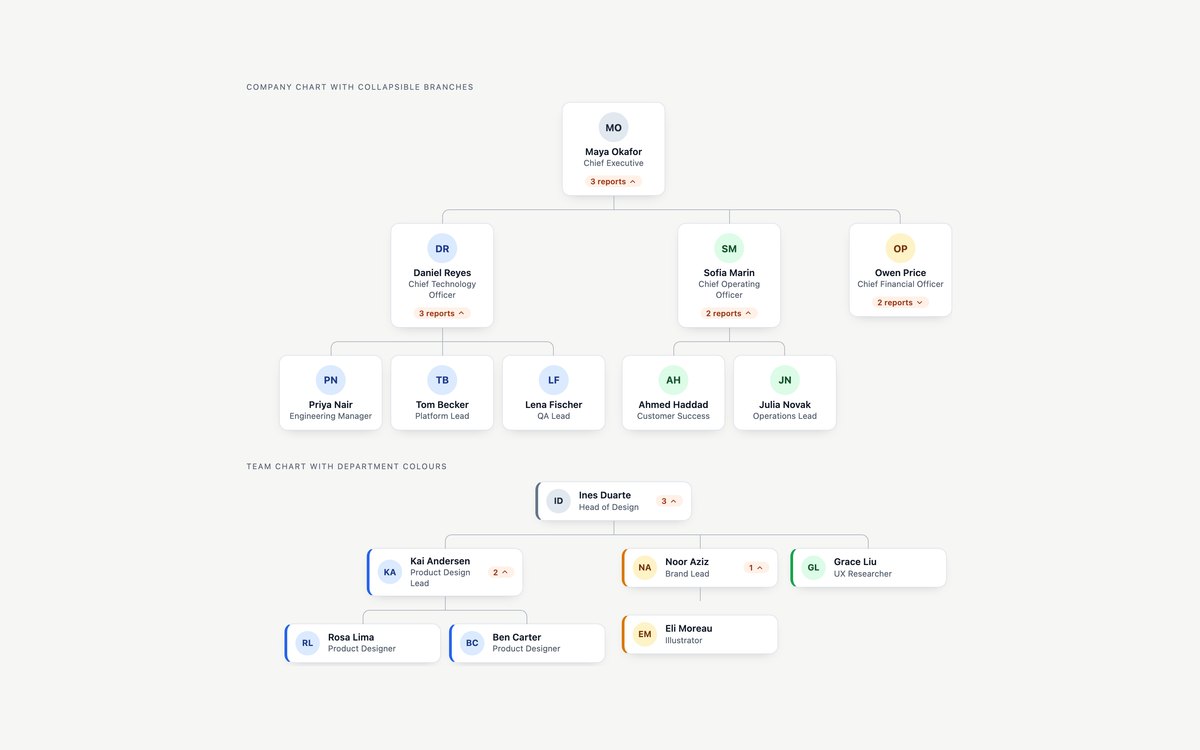Click the Team Chart With Department Colours heading
The width and height of the screenshot is (1200, 750).
347,467
